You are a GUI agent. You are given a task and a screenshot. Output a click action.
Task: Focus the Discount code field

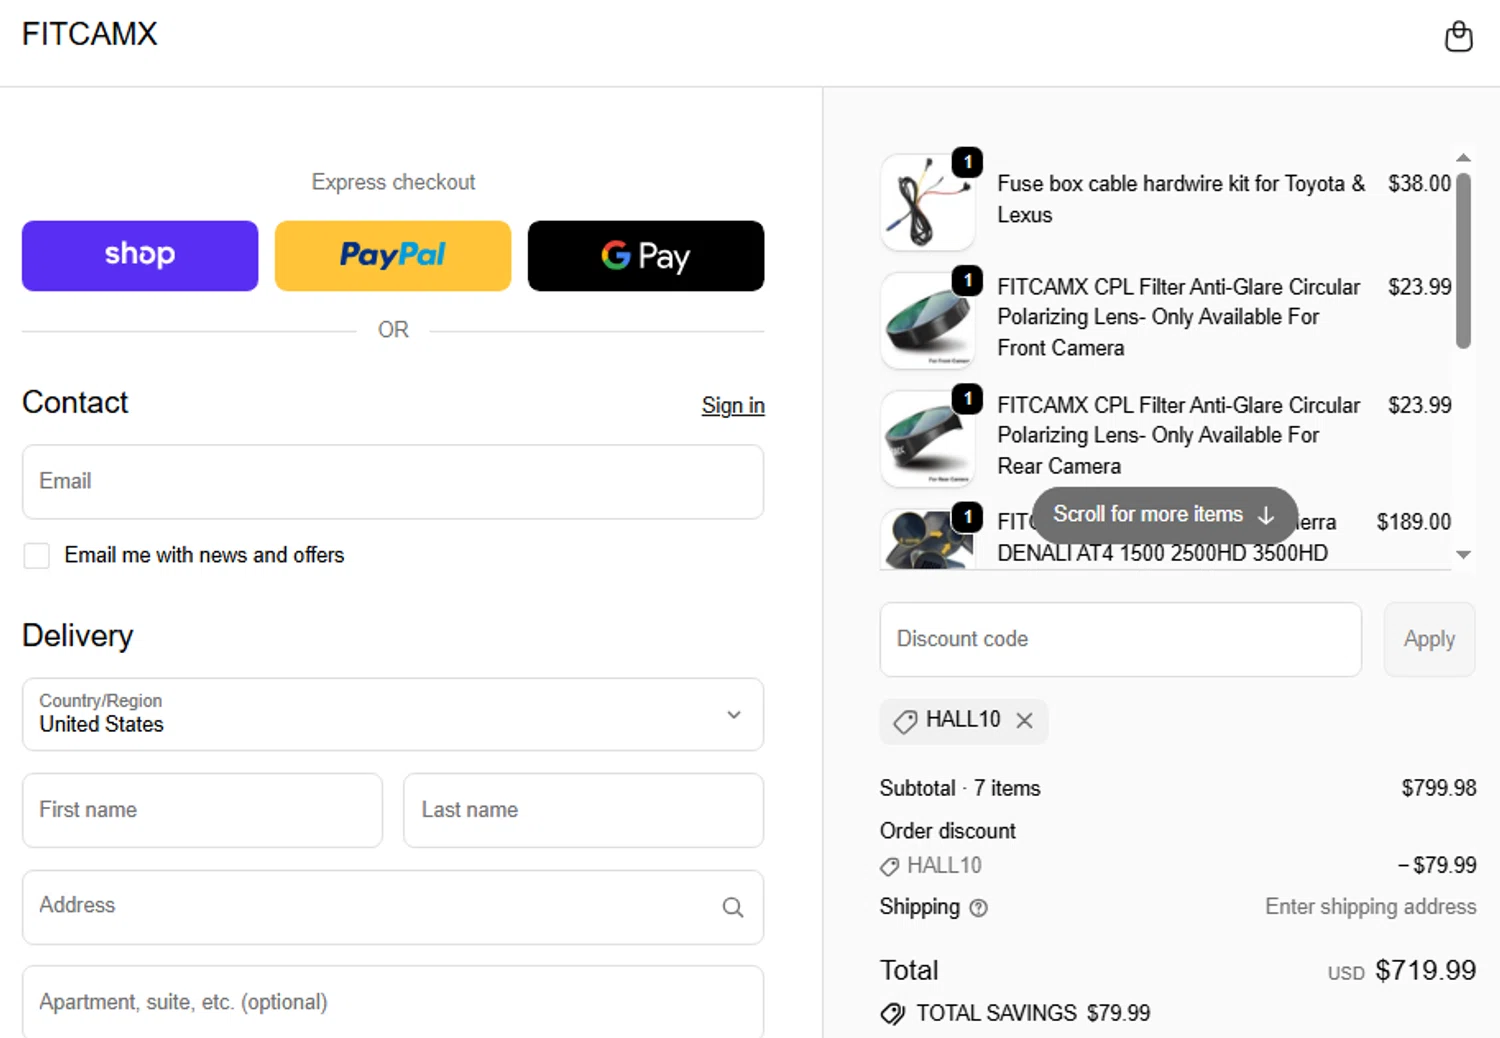coord(1121,639)
